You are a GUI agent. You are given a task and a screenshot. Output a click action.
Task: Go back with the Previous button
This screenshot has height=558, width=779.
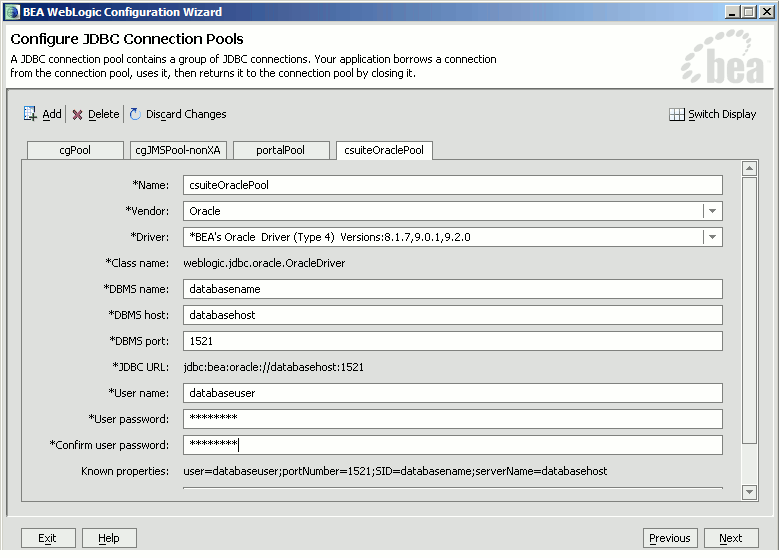click(670, 538)
